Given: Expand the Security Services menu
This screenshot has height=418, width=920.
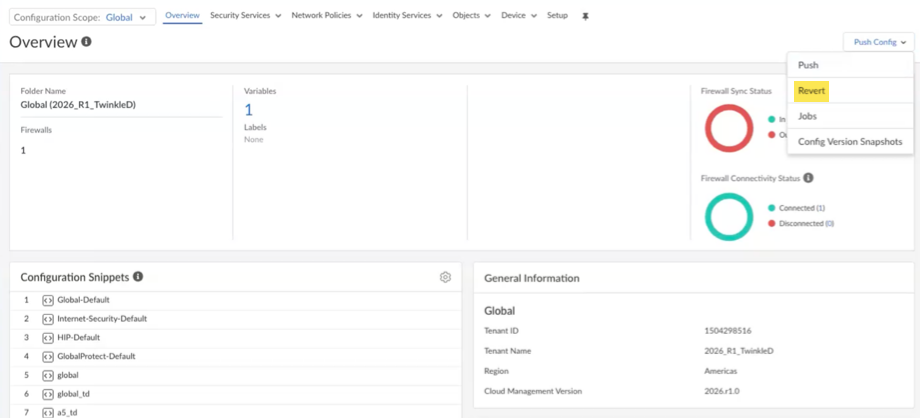Looking at the screenshot, I should point(245,16).
